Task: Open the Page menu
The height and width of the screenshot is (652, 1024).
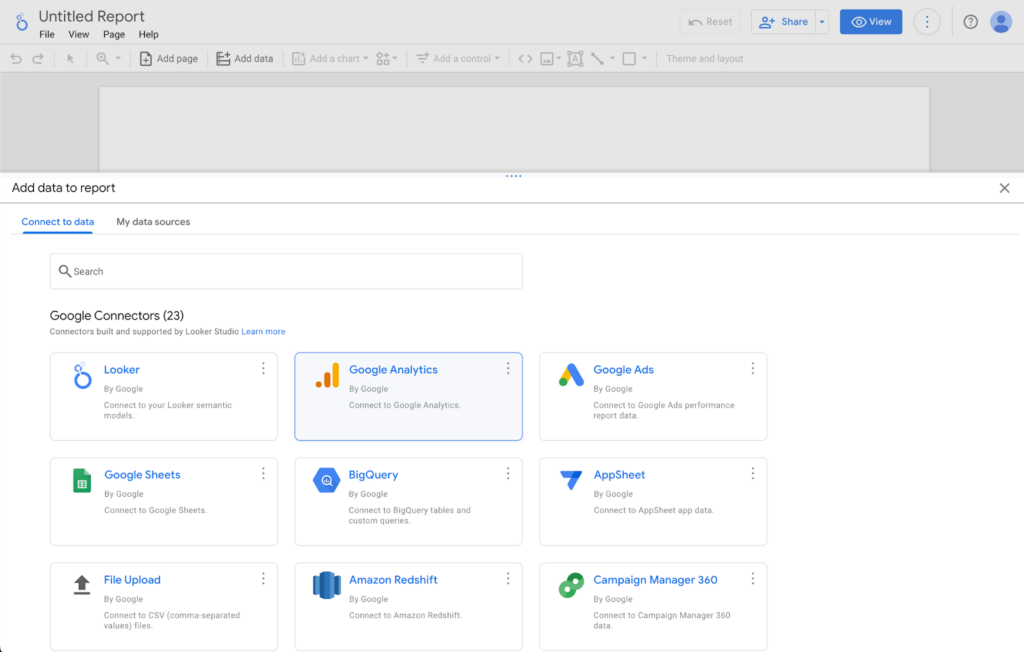Action: pos(114,35)
